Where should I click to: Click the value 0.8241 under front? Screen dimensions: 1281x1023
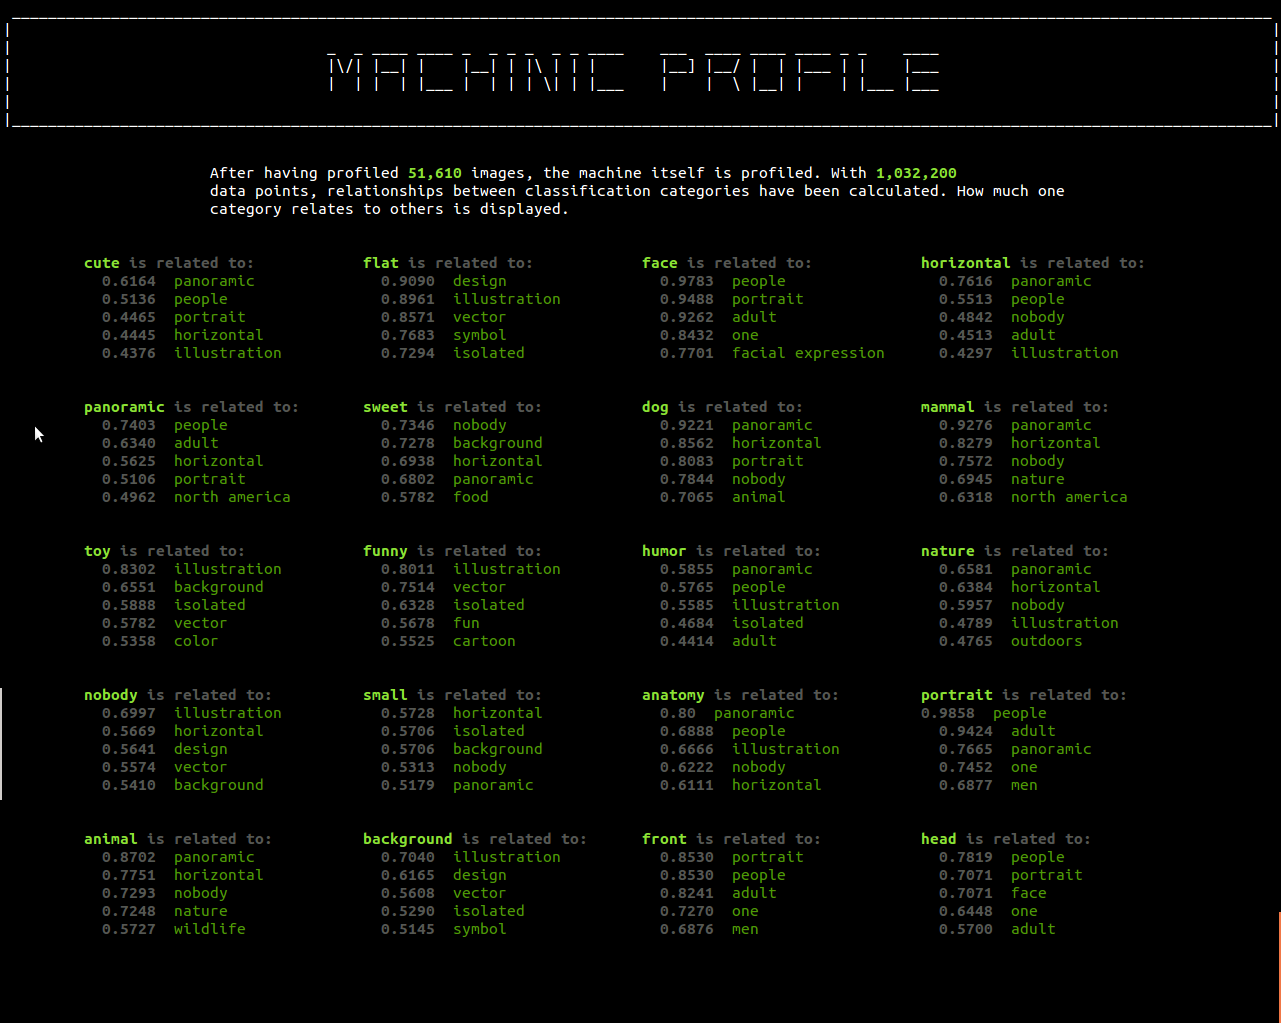tap(687, 893)
